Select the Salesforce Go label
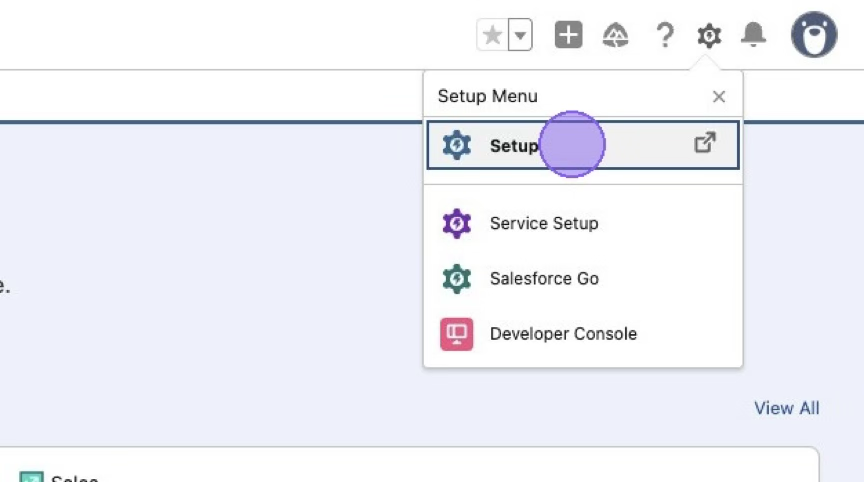864x482 pixels. (x=544, y=279)
